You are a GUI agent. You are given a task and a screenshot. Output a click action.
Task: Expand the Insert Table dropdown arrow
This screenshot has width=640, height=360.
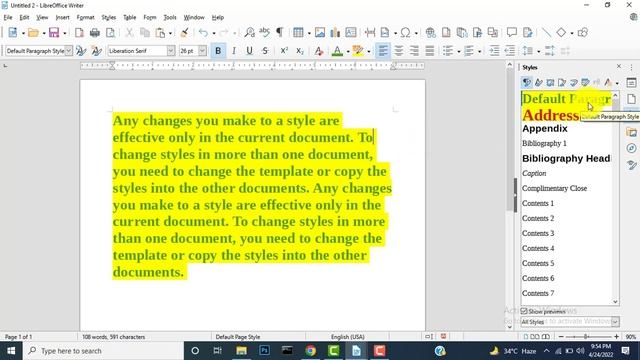309,33
